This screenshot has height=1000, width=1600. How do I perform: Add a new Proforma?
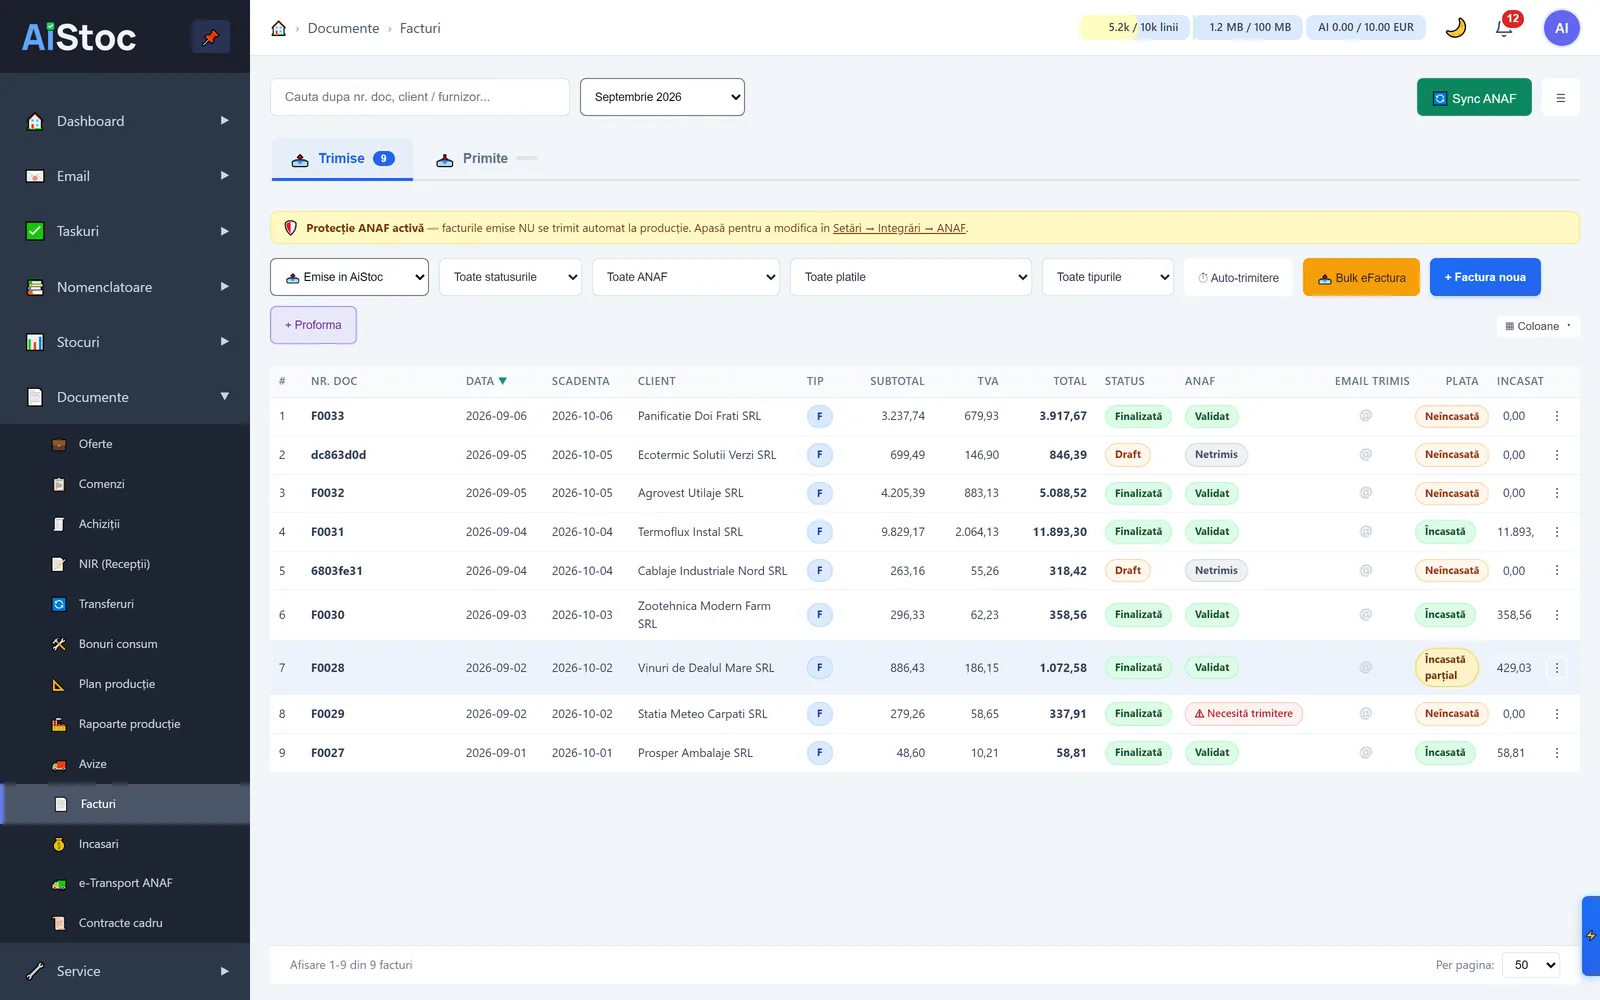[313, 325]
